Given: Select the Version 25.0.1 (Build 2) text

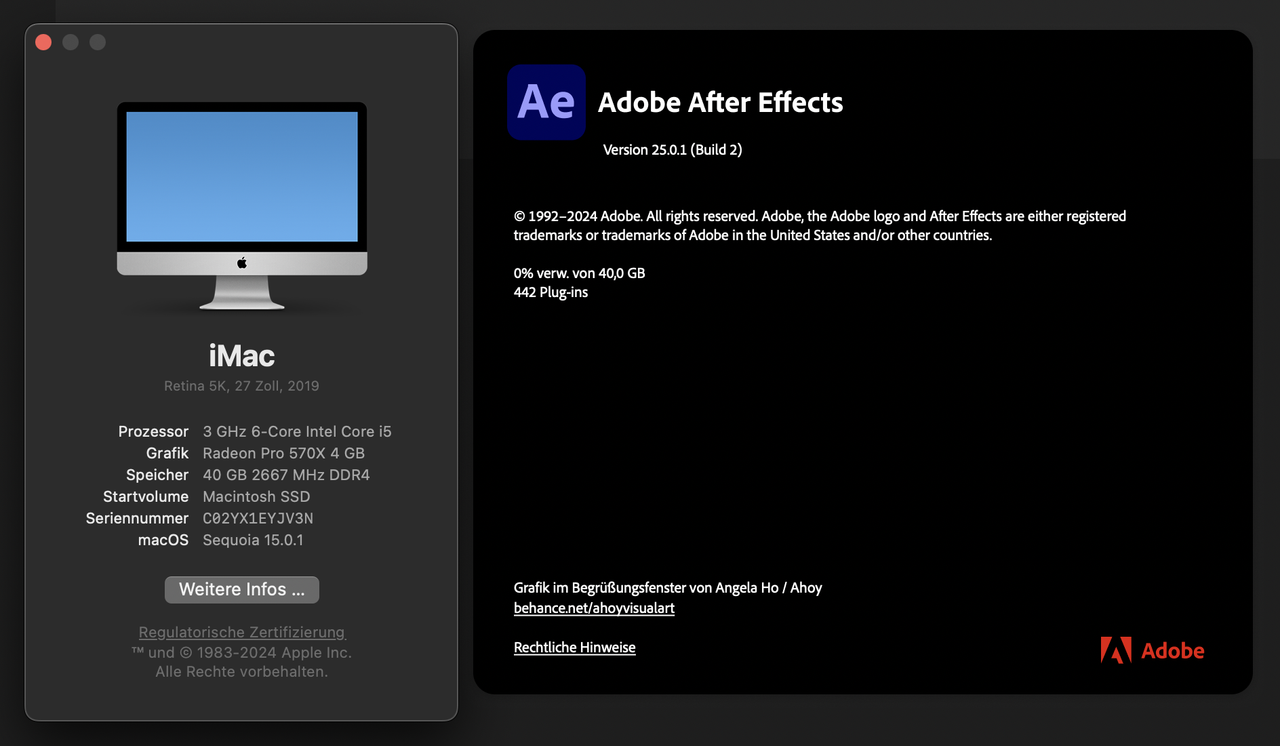Looking at the screenshot, I should pyautogui.click(x=672, y=150).
